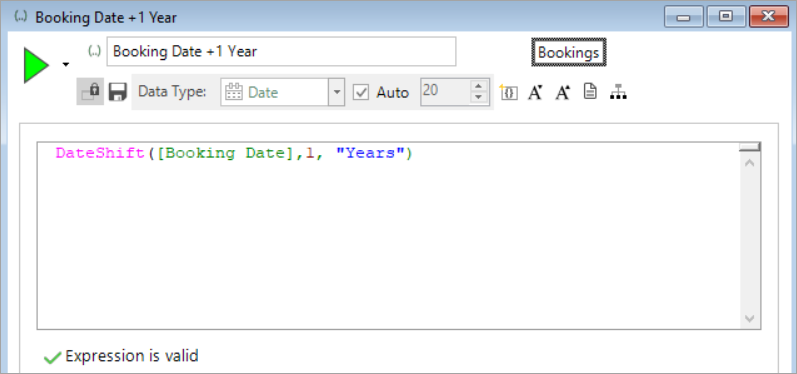Image resolution: width=797 pixels, height=374 pixels.
Task: Toggle the lock icon on the toolbar
Action: coord(90,91)
